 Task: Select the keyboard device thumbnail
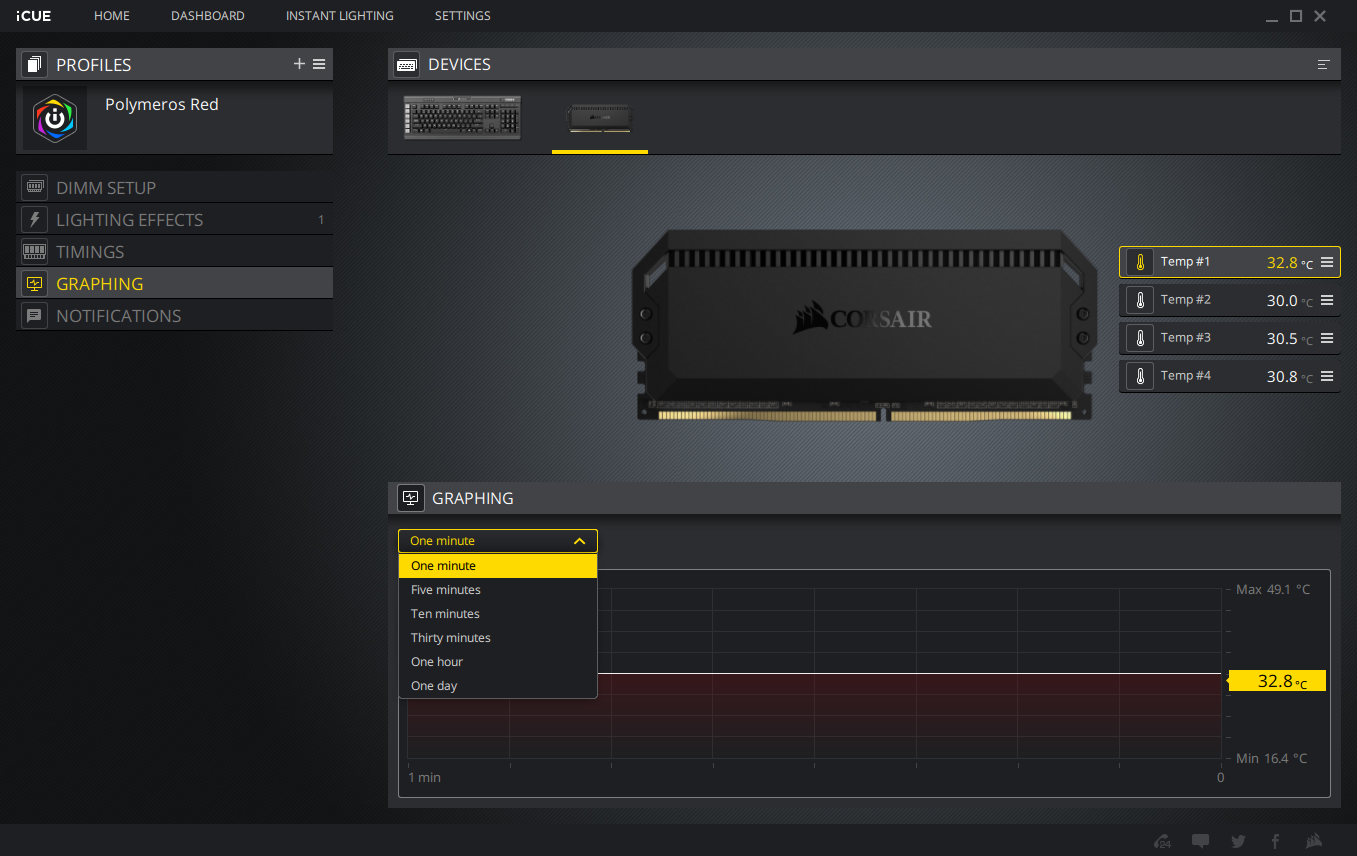pos(462,118)
